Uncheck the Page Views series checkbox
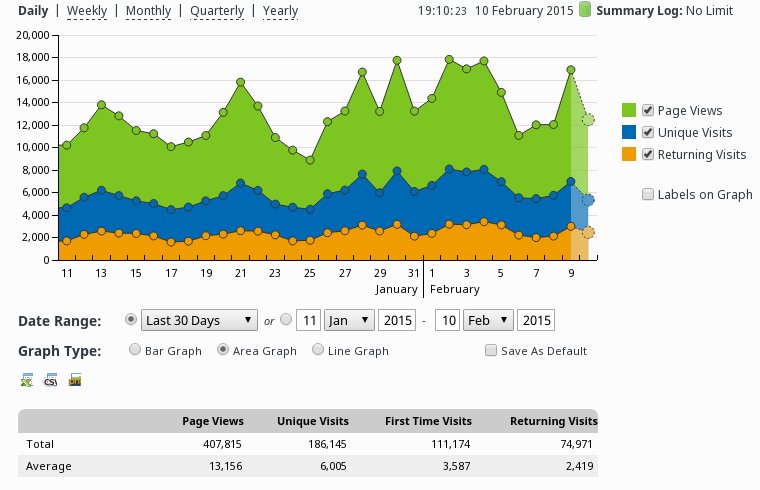This screenshot has height=490, width=760. point(648,110)
